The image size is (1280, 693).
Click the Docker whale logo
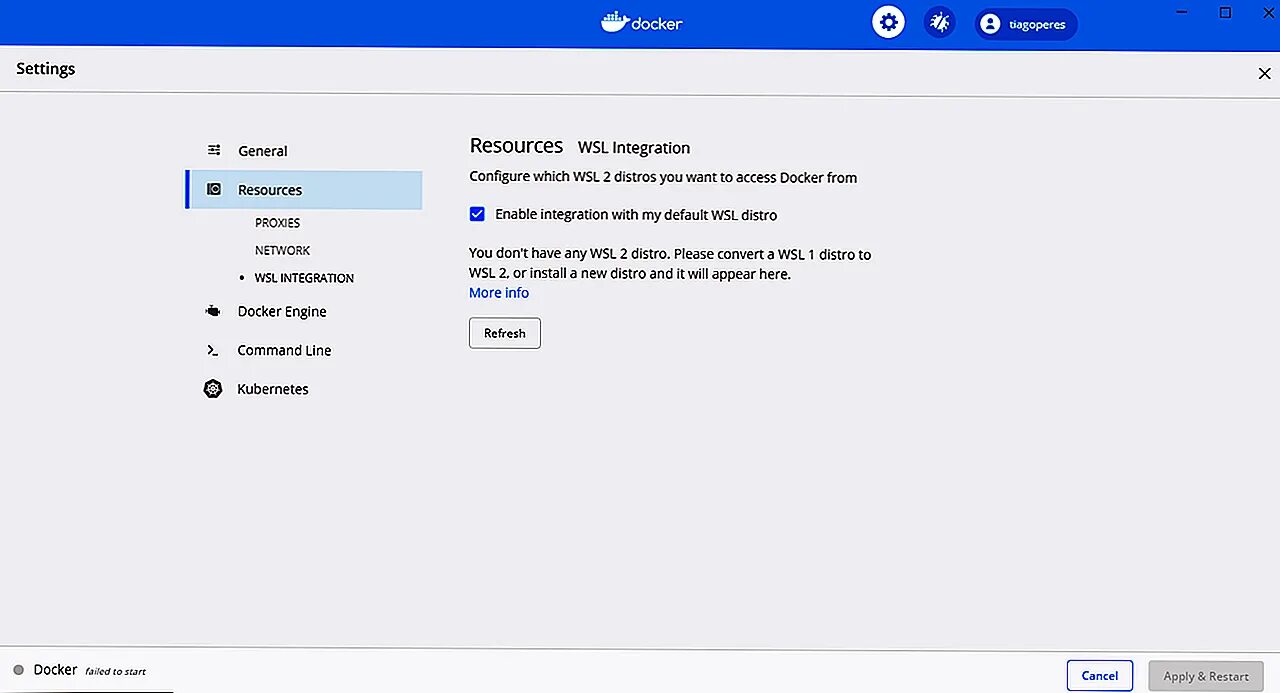[x=615, y=21]
